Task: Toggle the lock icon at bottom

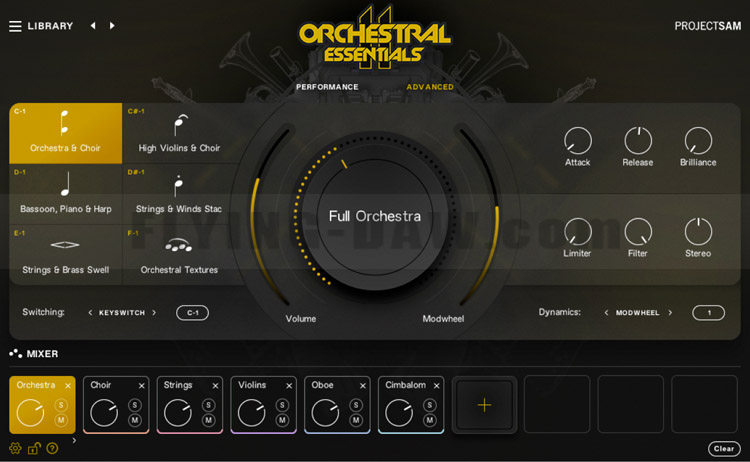Action: click(x=34, y=448)
